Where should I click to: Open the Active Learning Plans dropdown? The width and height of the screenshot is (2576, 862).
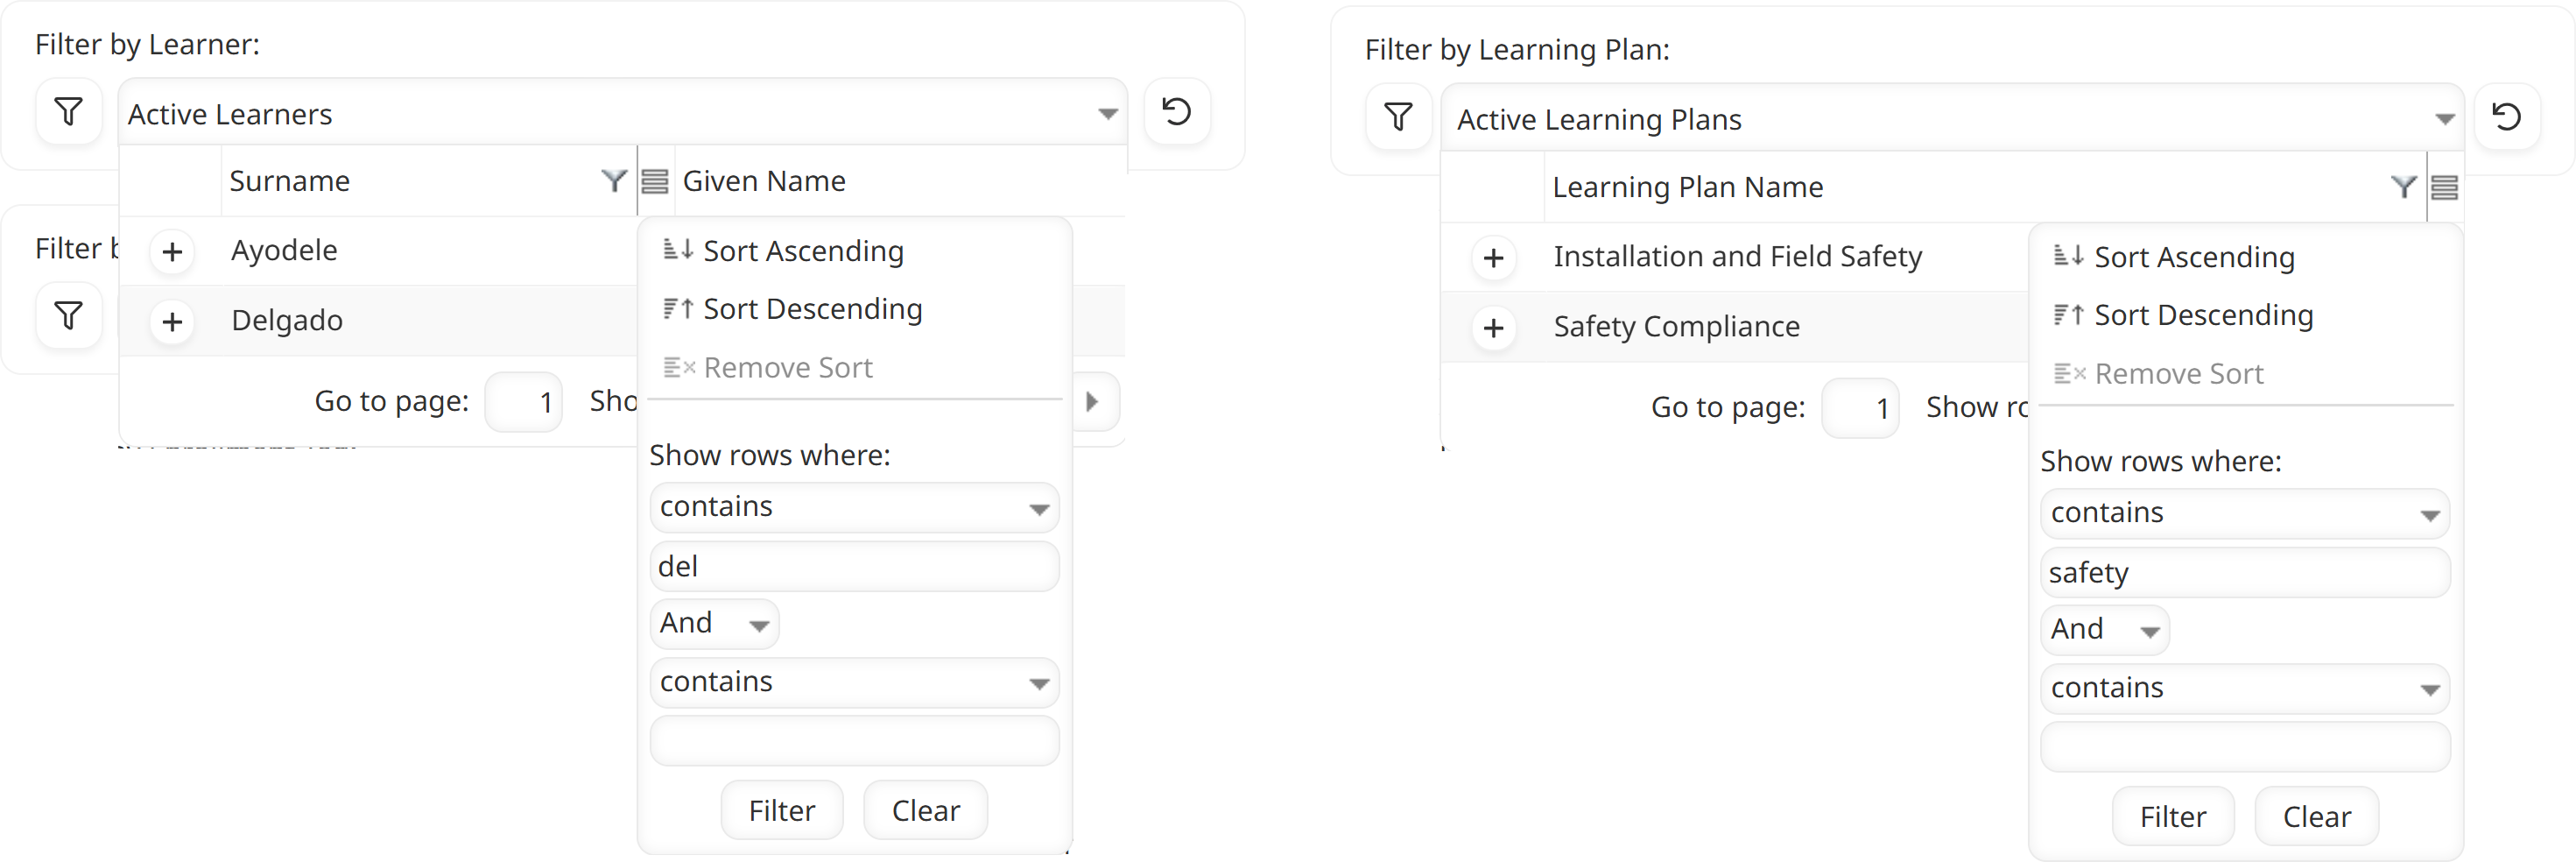coord(2444,120)
